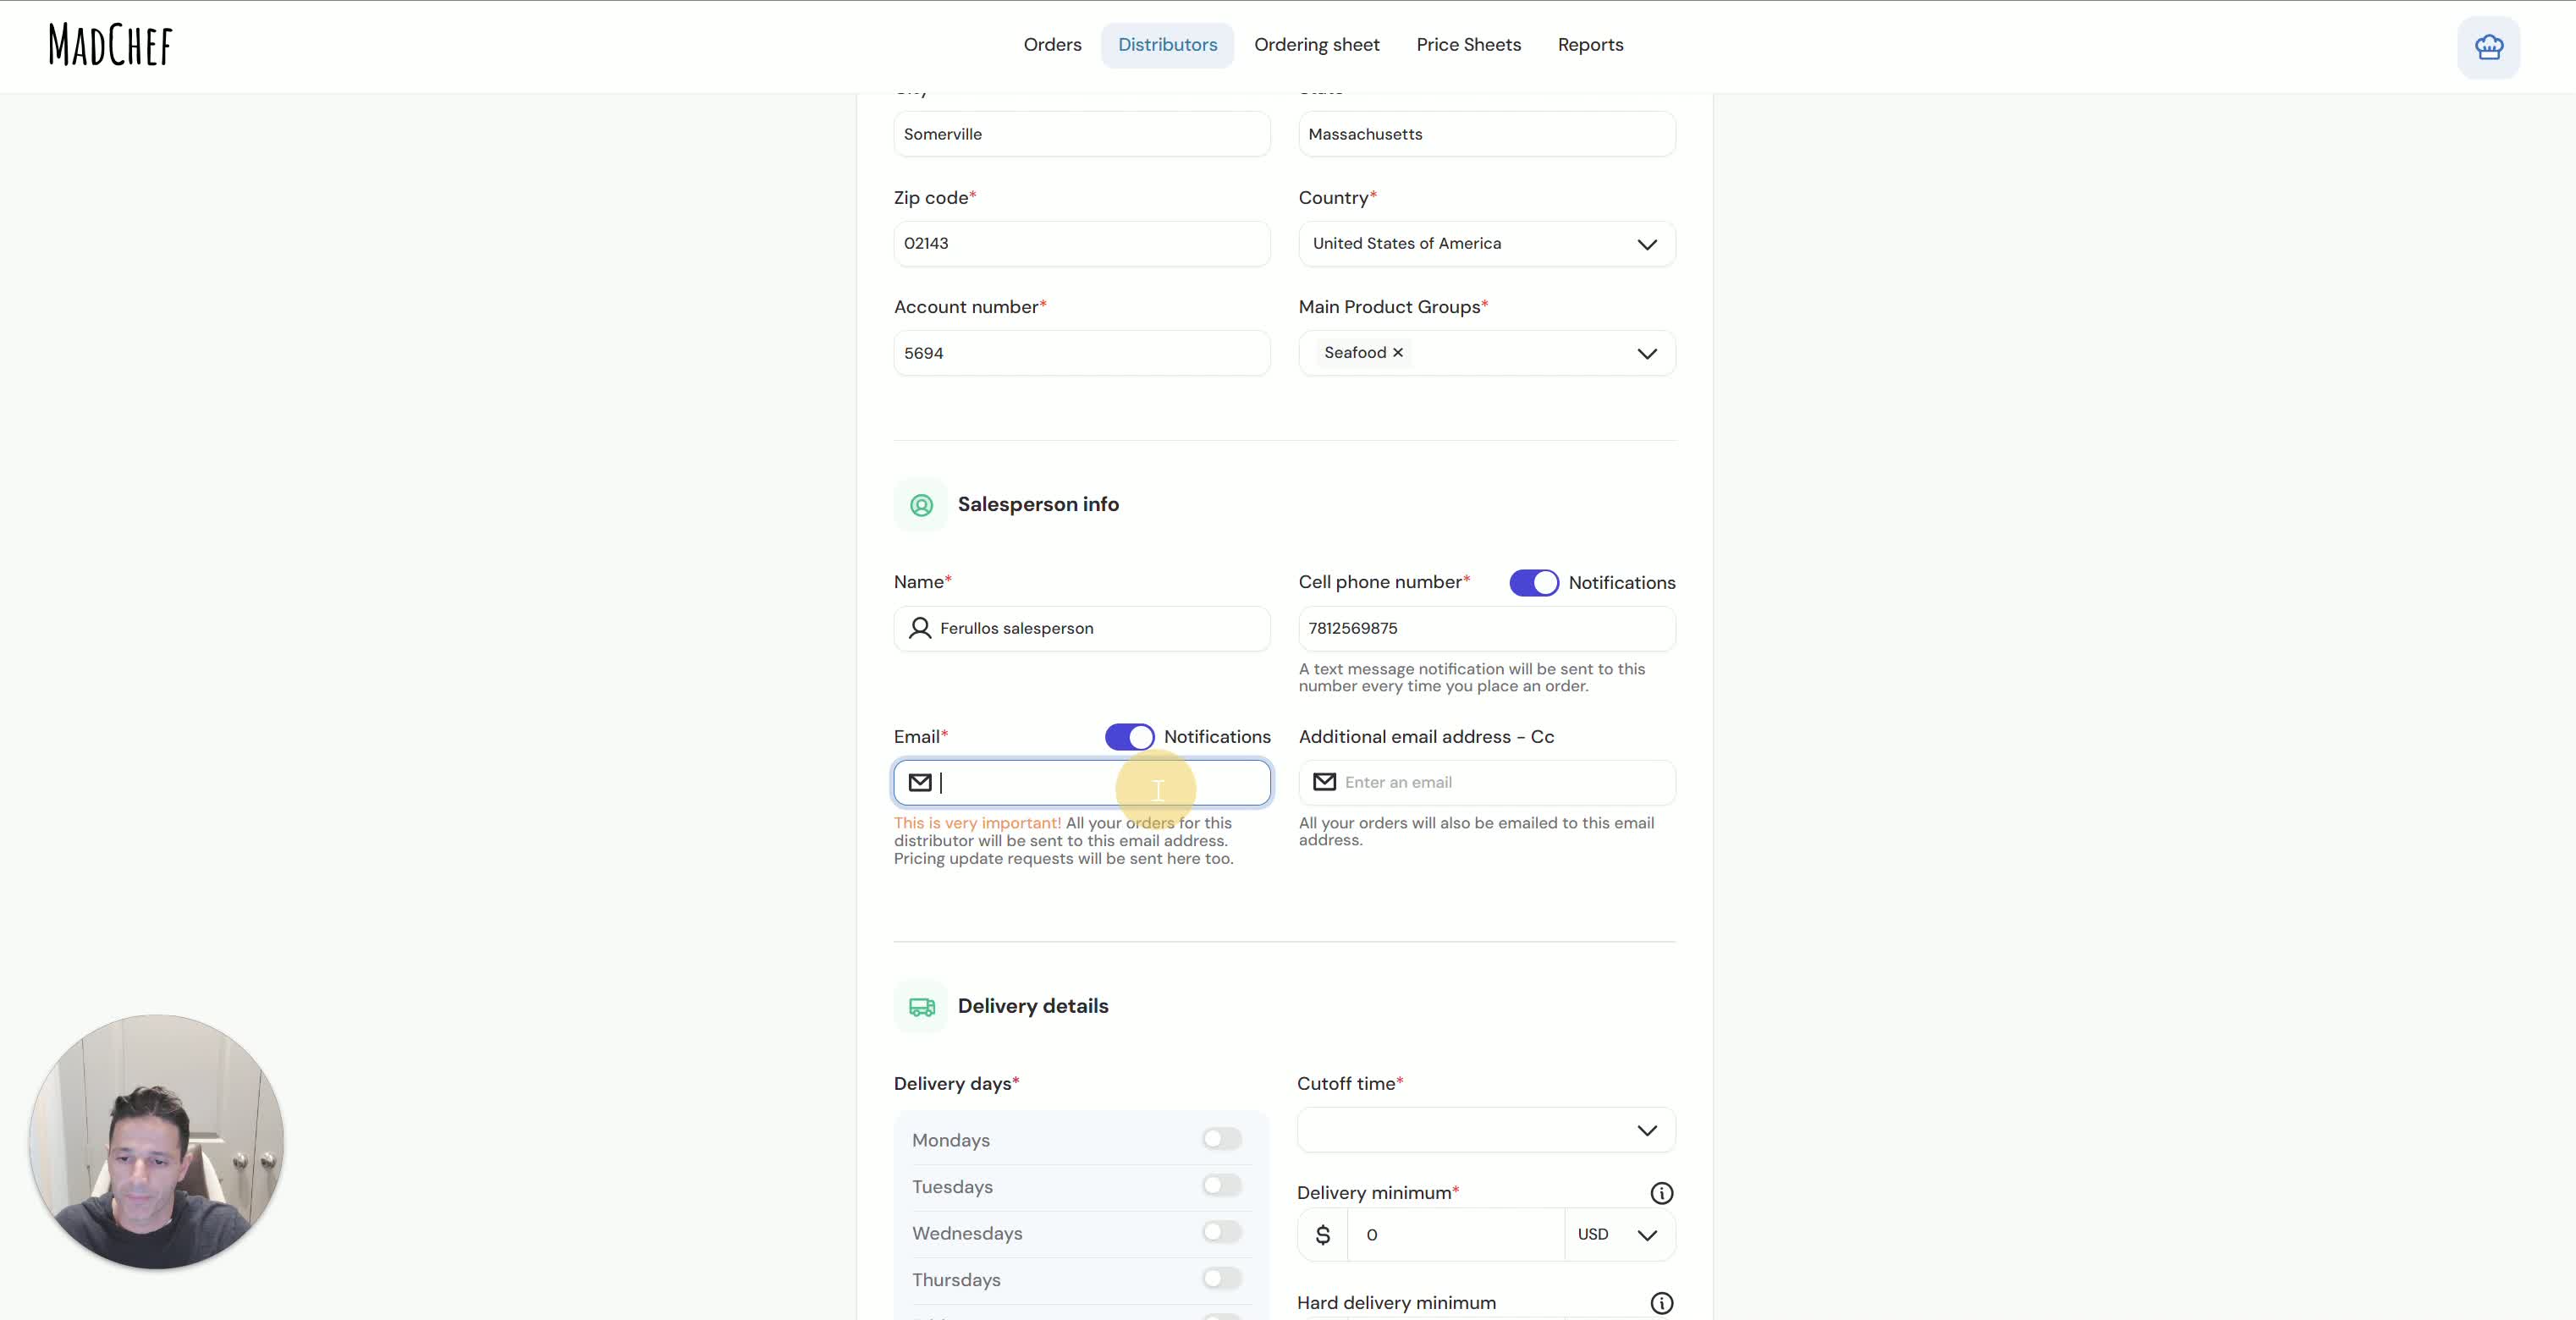Open the Country dropdown
This screenshot has width=2576, height=1320.
(x=1486, y=244)
